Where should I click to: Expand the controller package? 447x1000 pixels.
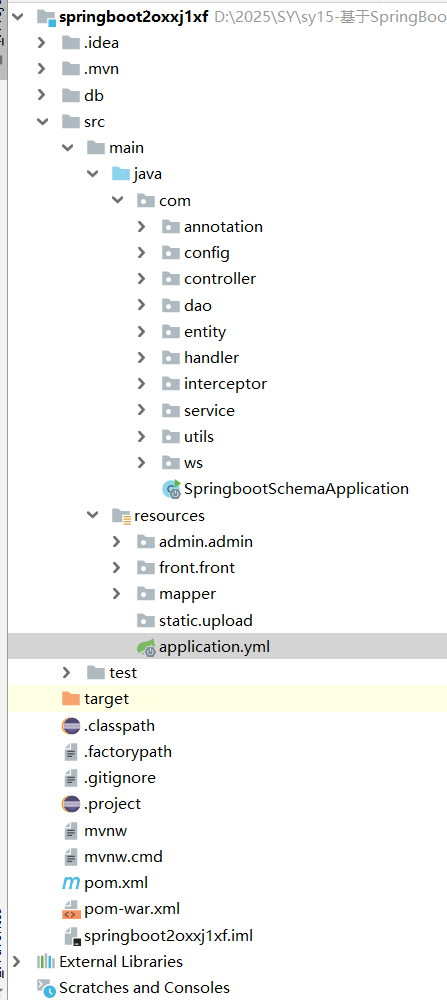pos(141,279)
